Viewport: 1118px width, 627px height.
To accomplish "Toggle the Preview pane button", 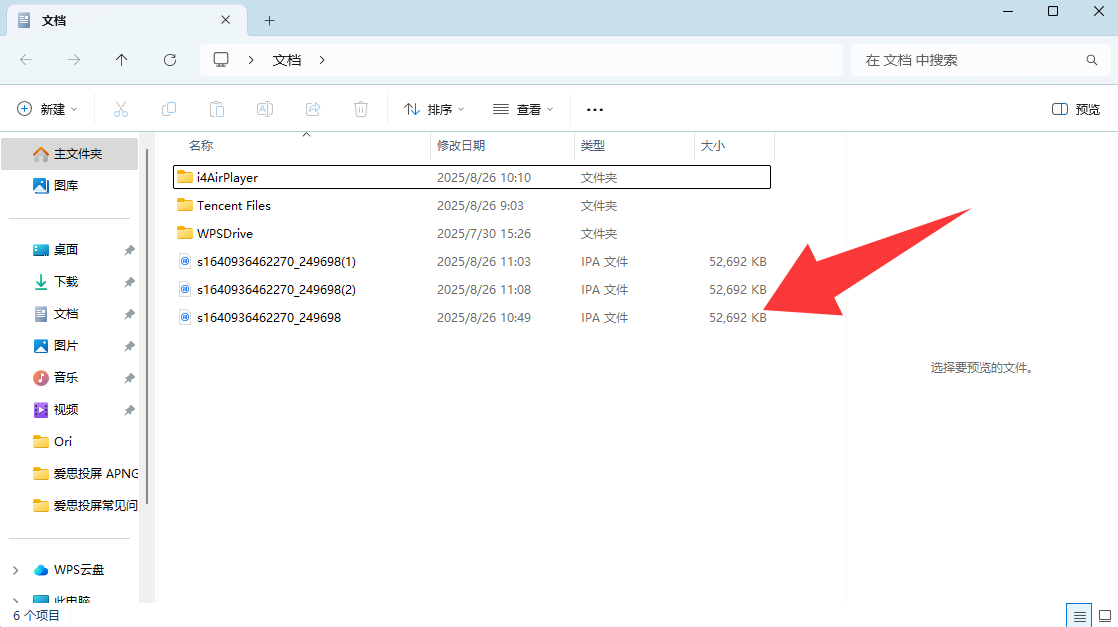I will click(x=1076, y=109).
